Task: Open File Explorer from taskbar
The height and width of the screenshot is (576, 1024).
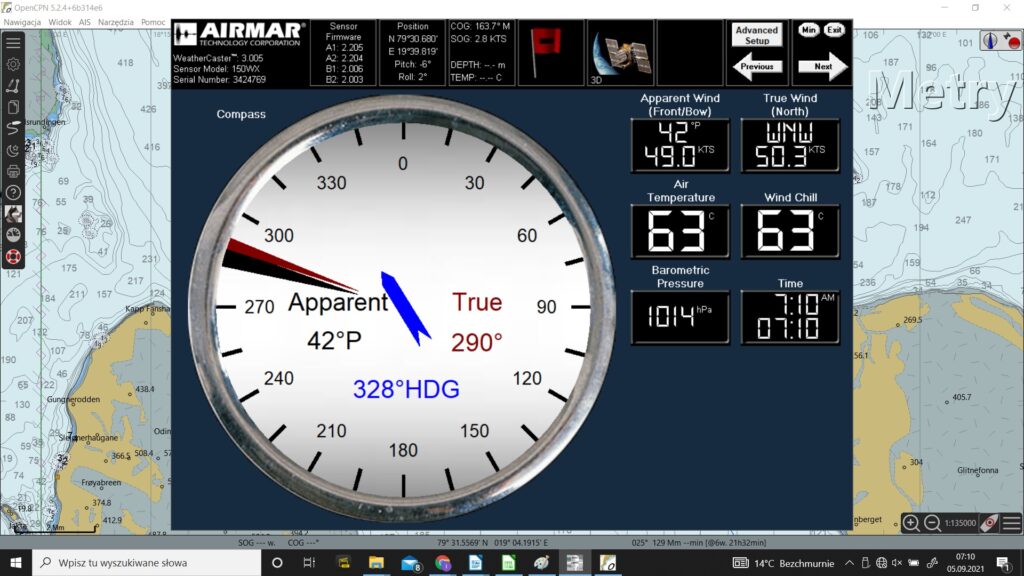Action: (x=376, y=562)
